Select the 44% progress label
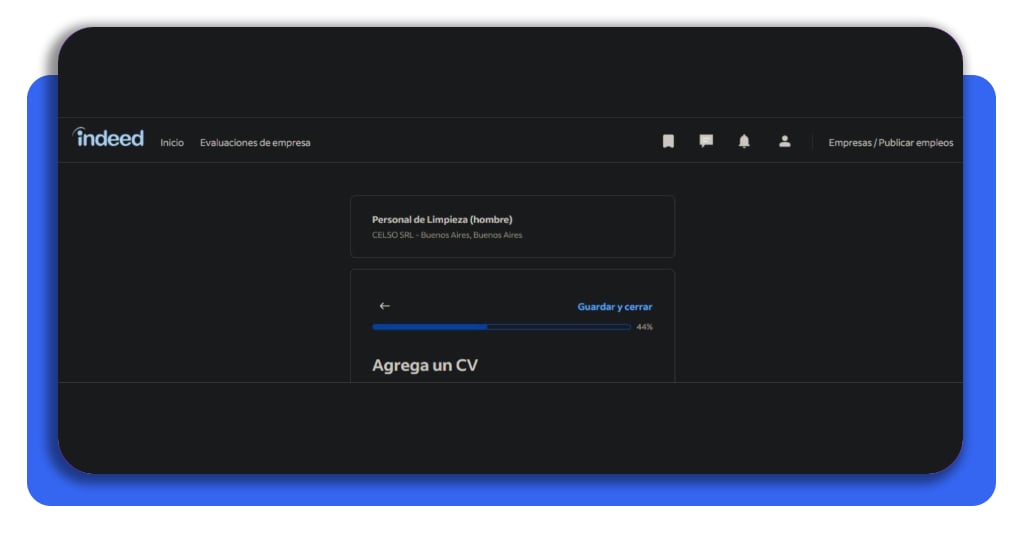This screenshot has height=536, width=1024. [645, 327]
